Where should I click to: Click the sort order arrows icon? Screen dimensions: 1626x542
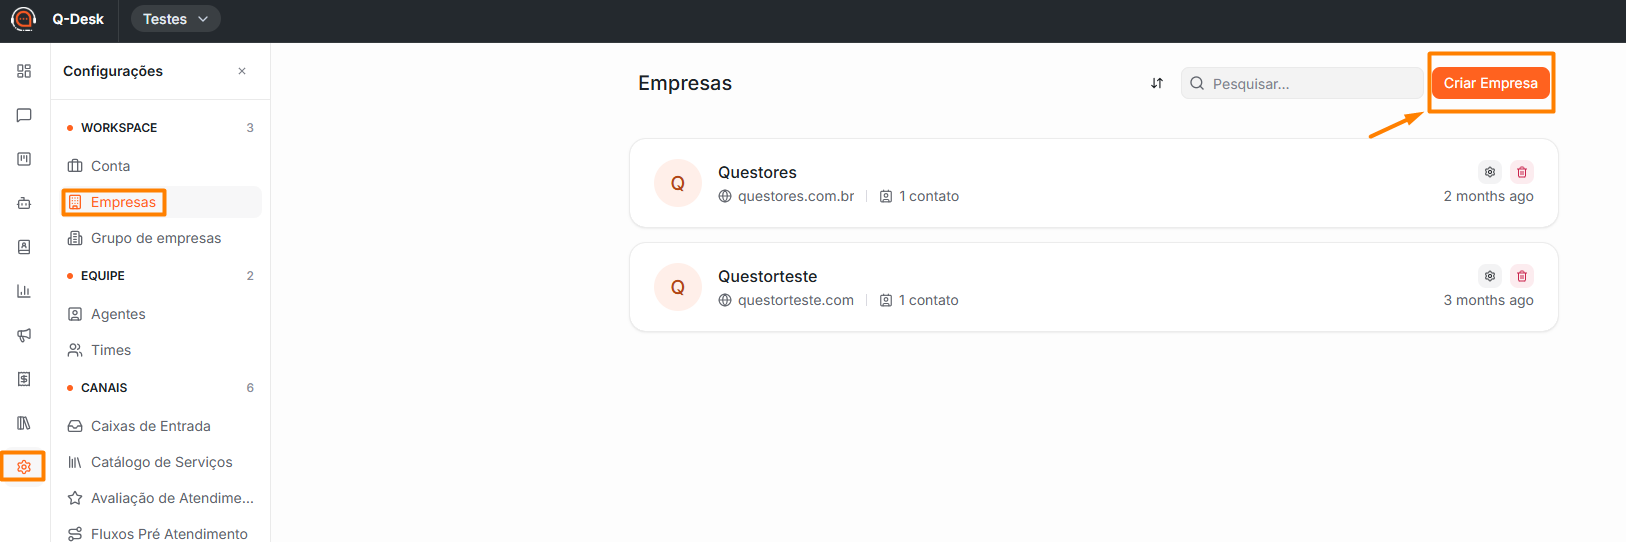1157,83
